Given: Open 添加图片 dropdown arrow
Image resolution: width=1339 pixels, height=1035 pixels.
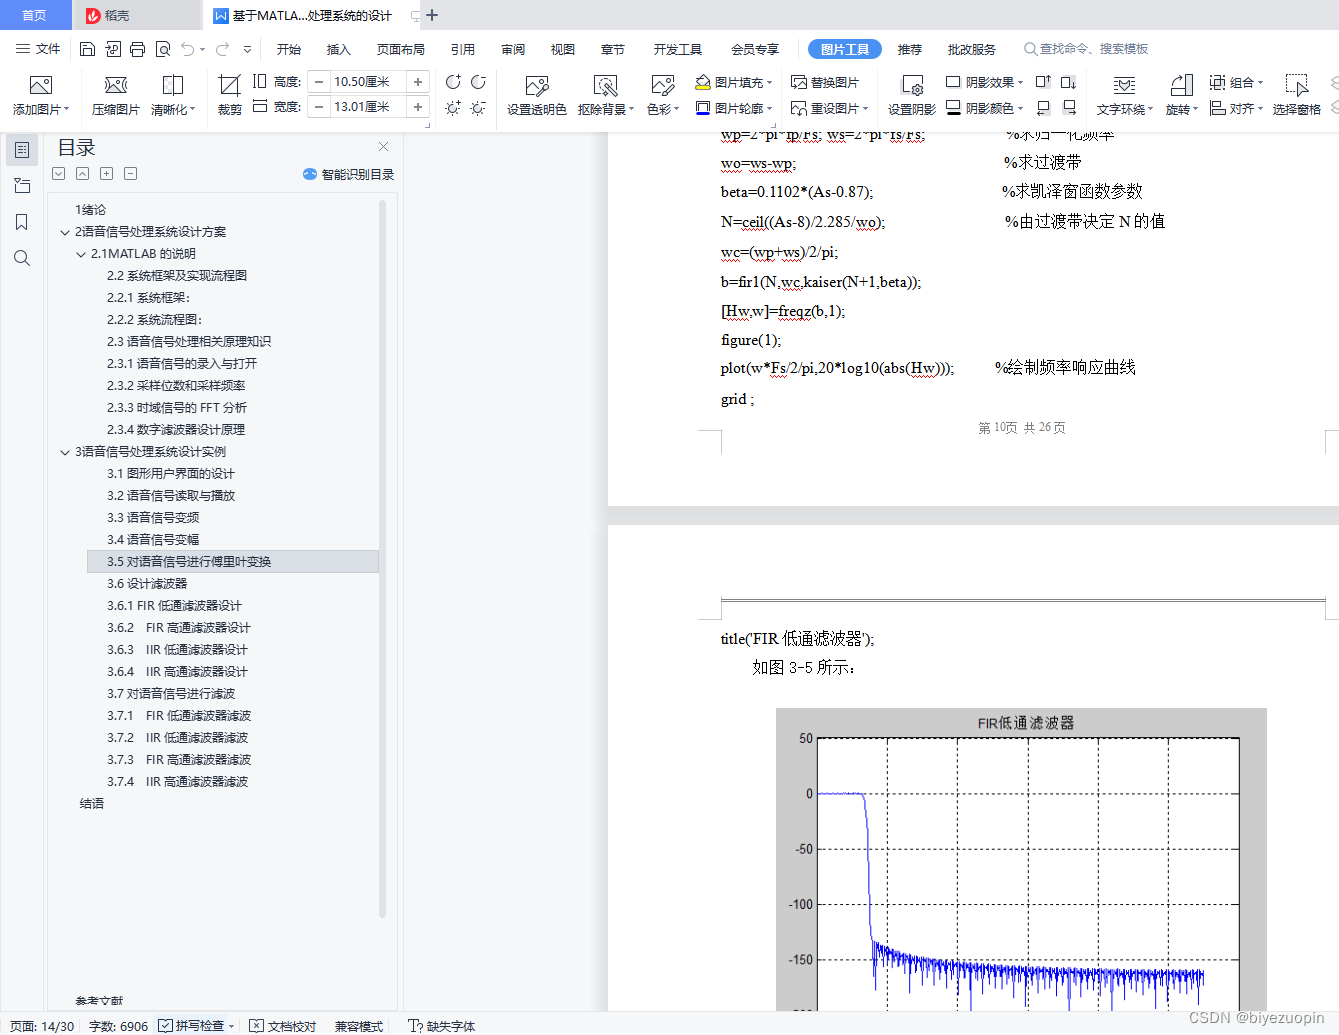Looking at the screenshot, I should click(66, 110).
